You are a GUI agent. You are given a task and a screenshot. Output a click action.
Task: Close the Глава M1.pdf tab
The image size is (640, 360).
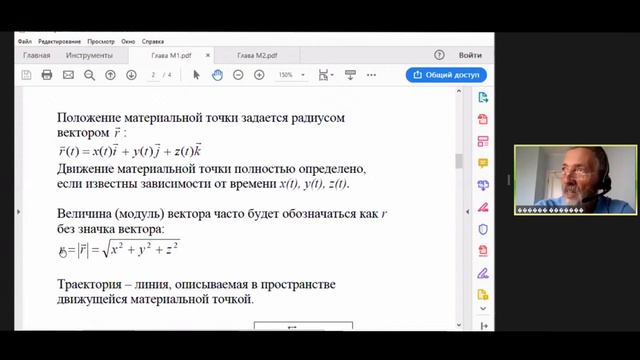tap(207, 55)
